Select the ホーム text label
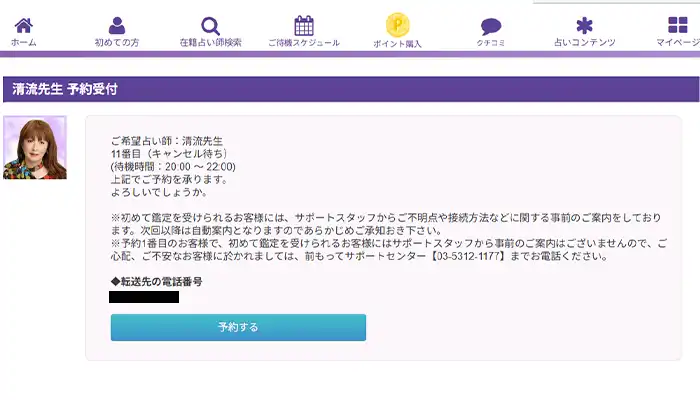700x400 pixels. point(23,43)
